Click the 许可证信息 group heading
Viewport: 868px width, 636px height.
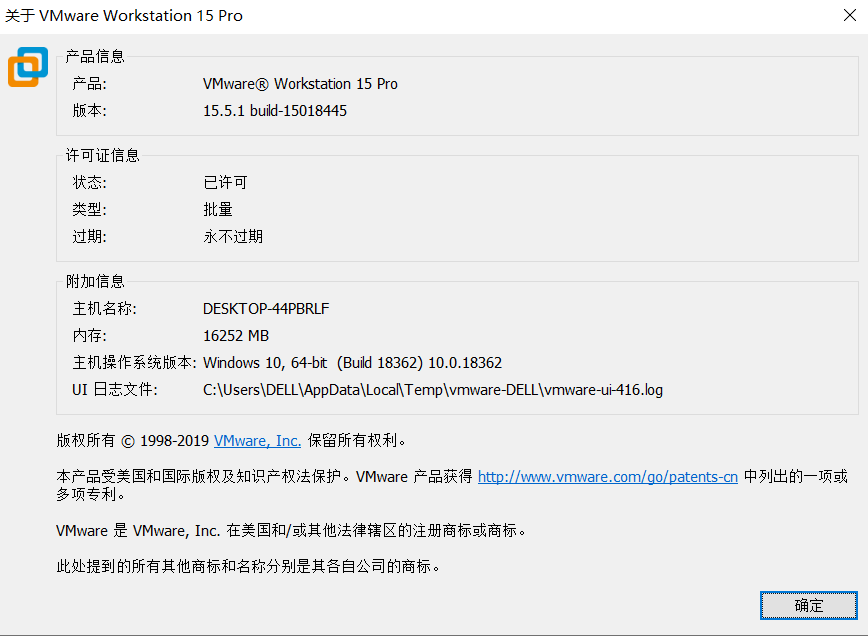coord(102,155)
